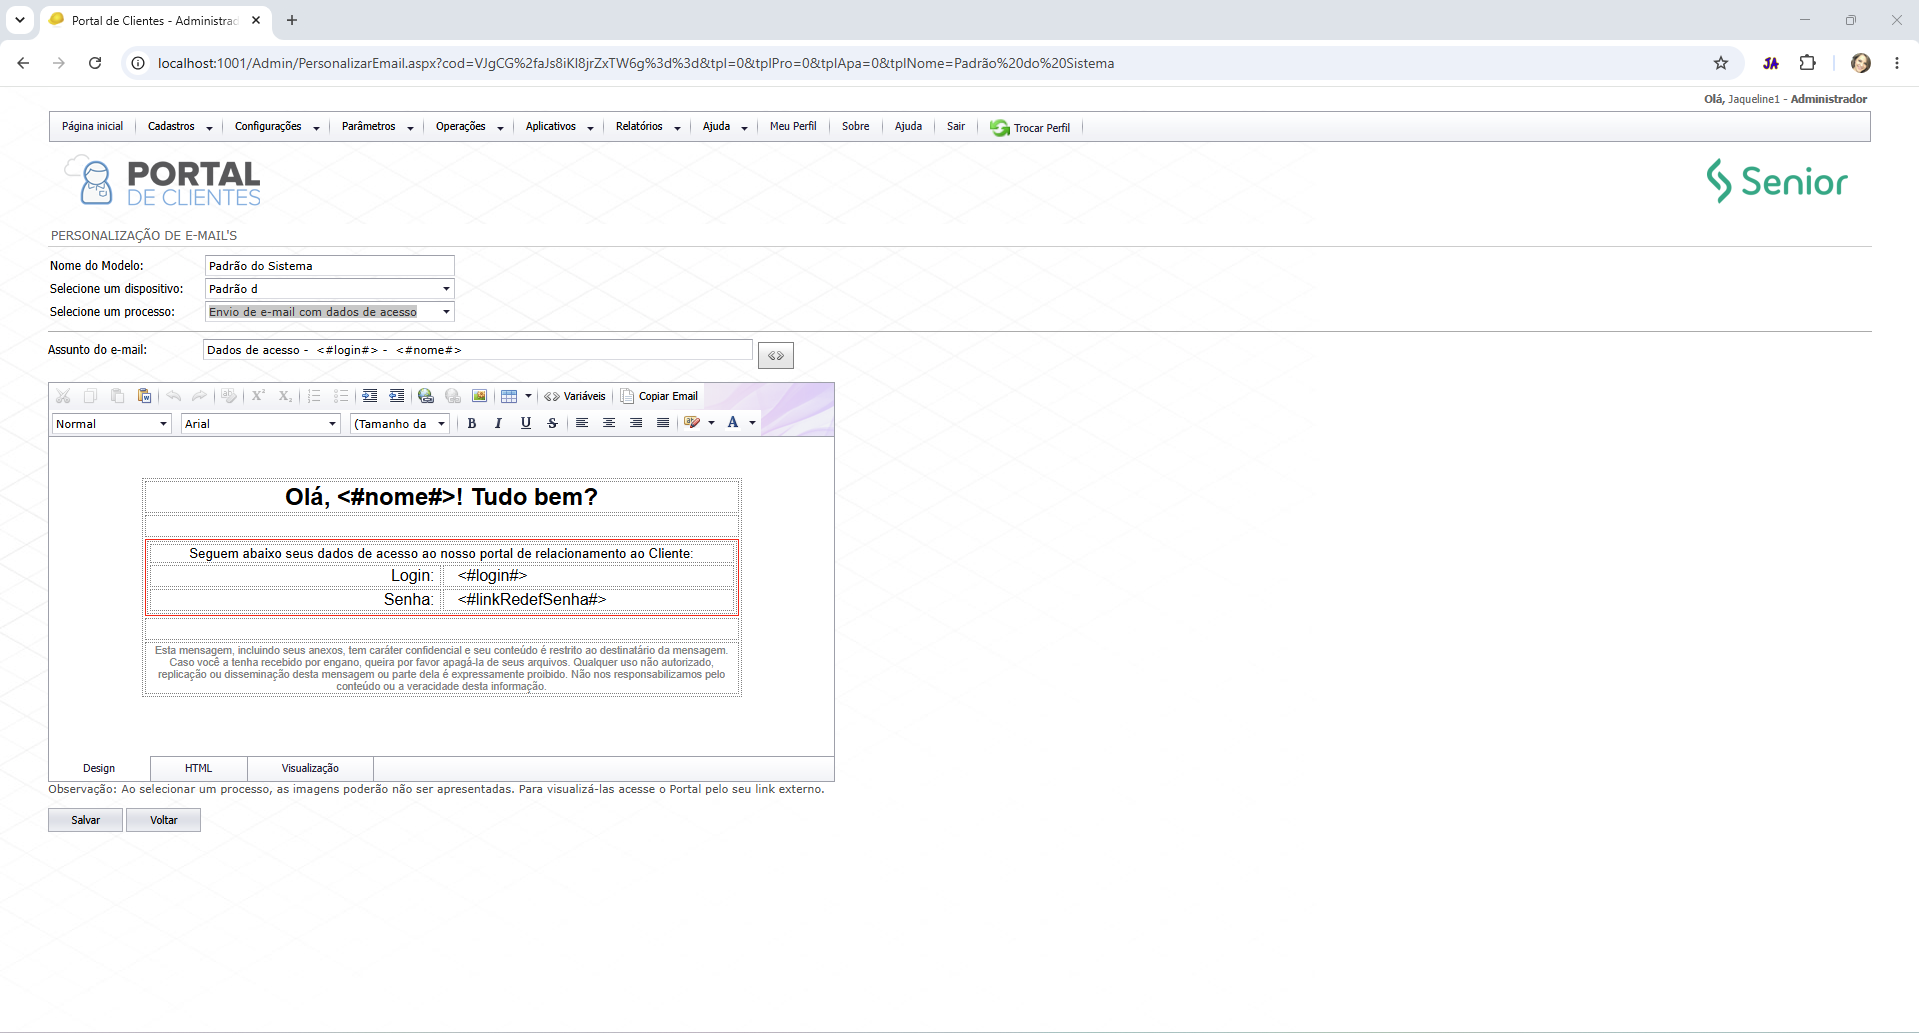Select the Design tab
The height and width of the screenshot is (1033, 1919).
99,768
